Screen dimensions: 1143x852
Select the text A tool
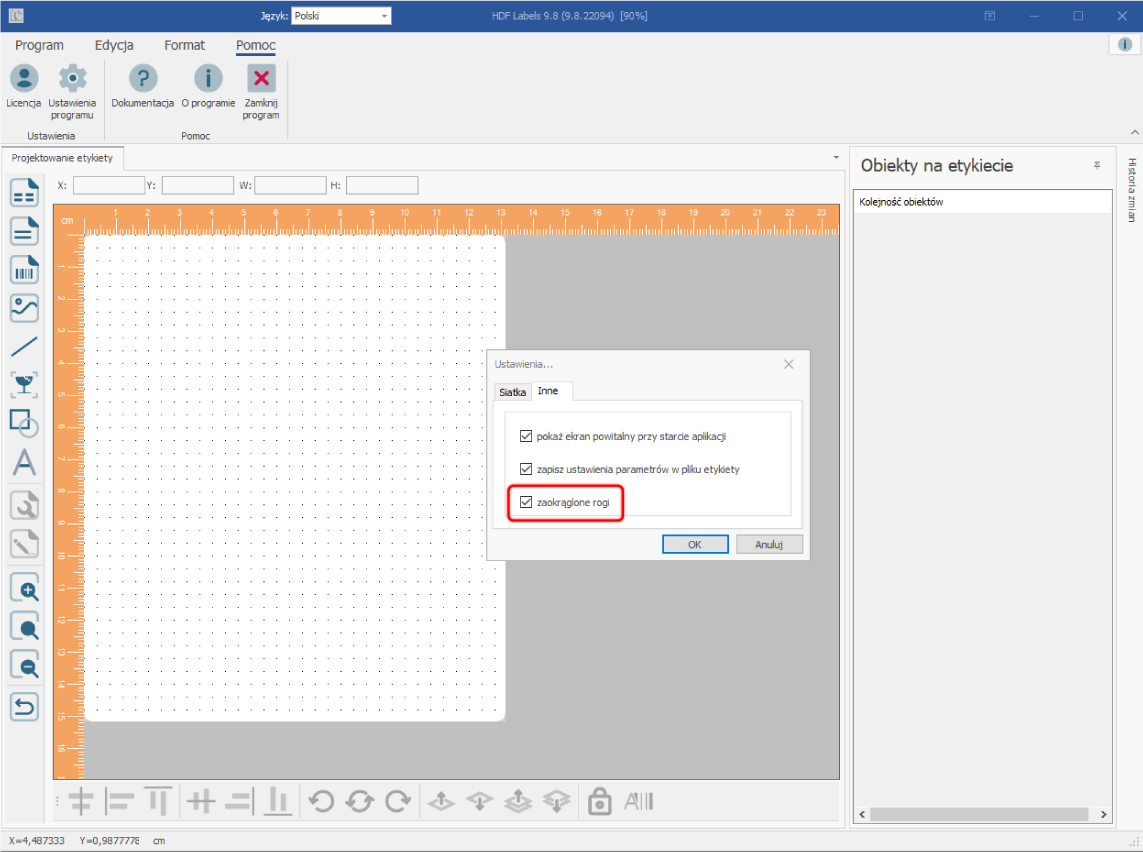(24, 462)
